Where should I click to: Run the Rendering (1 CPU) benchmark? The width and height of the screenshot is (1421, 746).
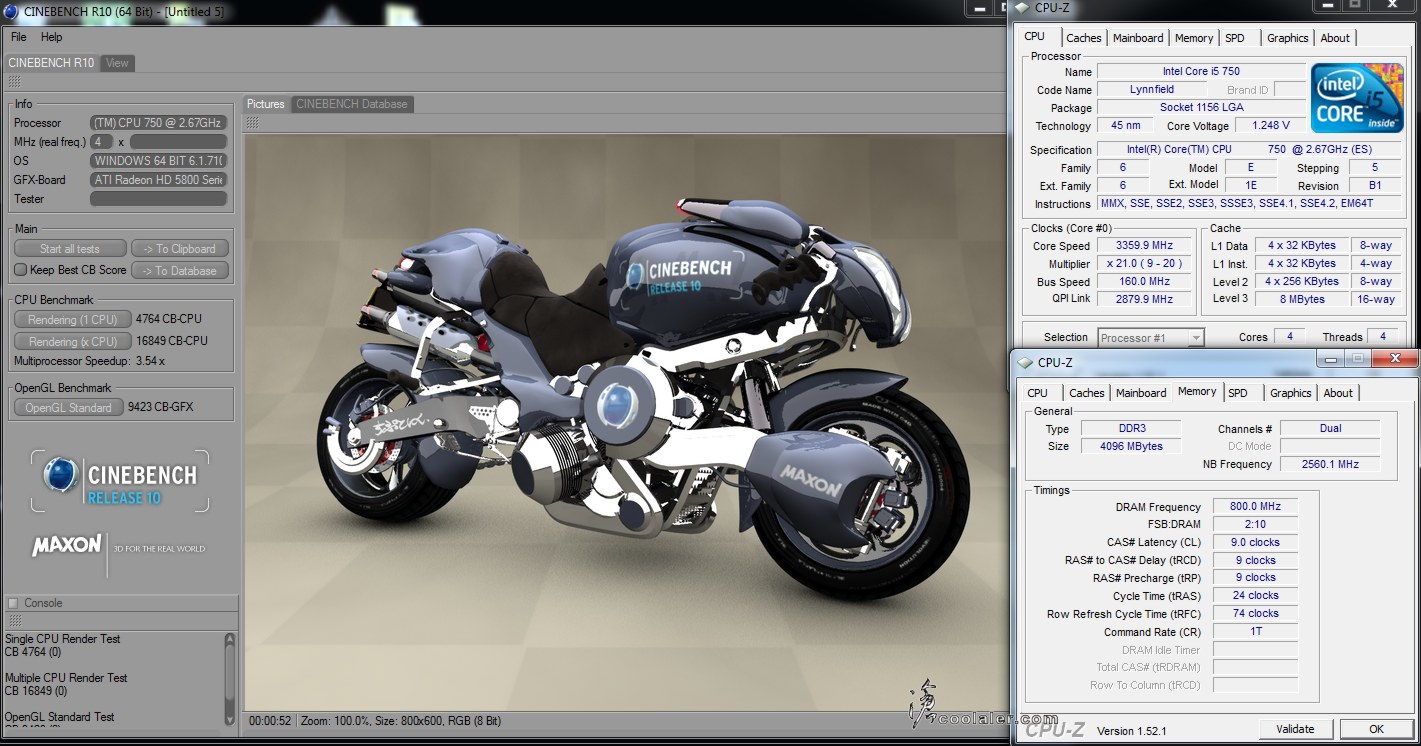click(x=72, y=320)
